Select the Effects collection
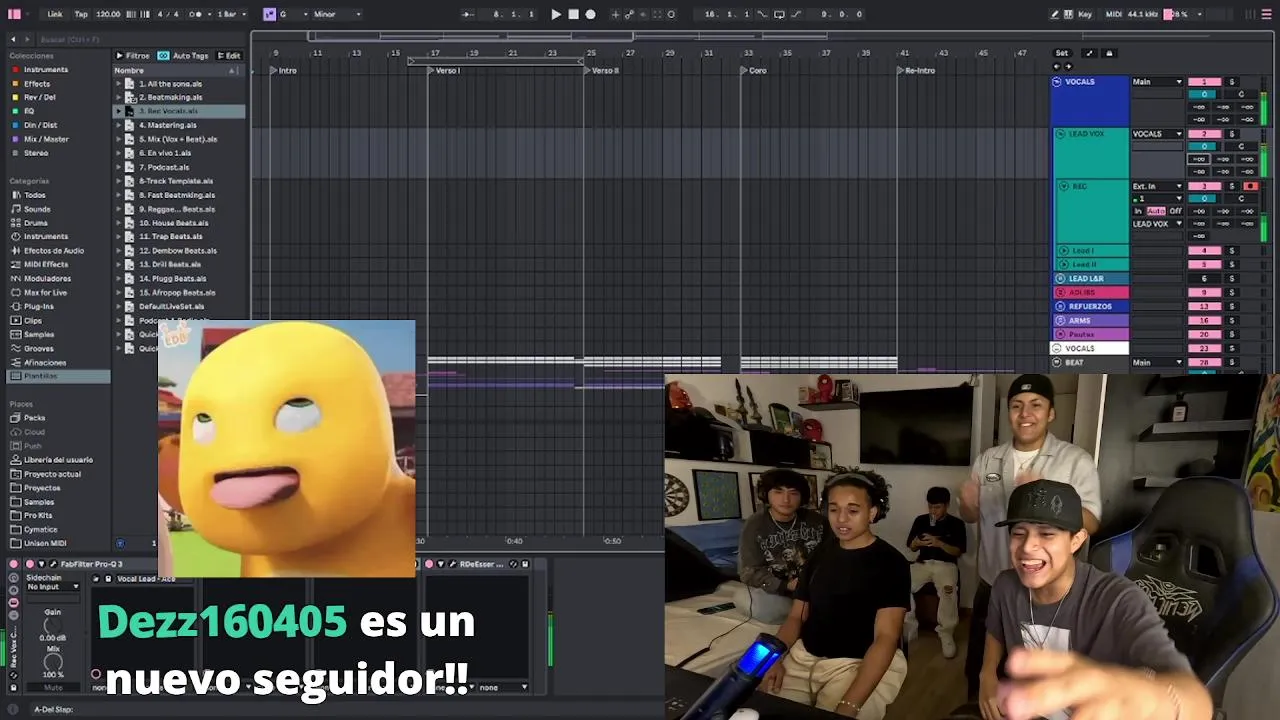This screenshot has width=1280, height=720. click(x=37, y=84)
